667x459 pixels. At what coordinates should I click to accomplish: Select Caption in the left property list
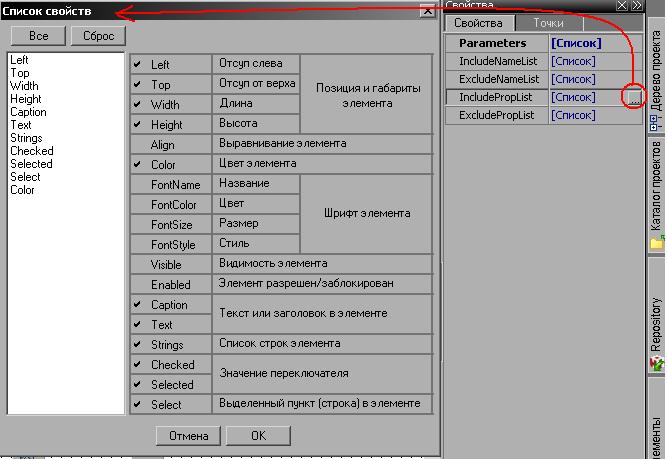pyautogui.click(x=27, y=112)
